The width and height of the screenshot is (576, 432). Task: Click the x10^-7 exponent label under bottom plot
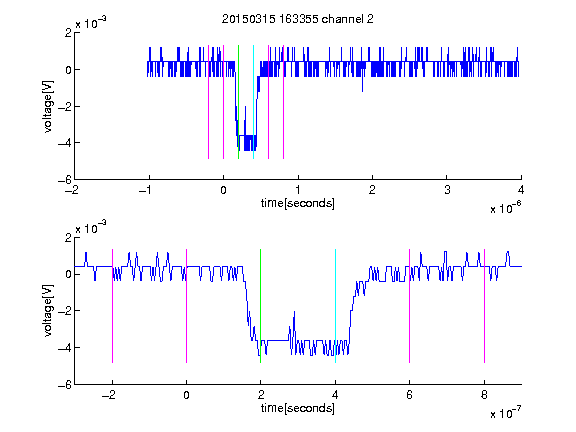pyautogui.click(x=505, y=413)
